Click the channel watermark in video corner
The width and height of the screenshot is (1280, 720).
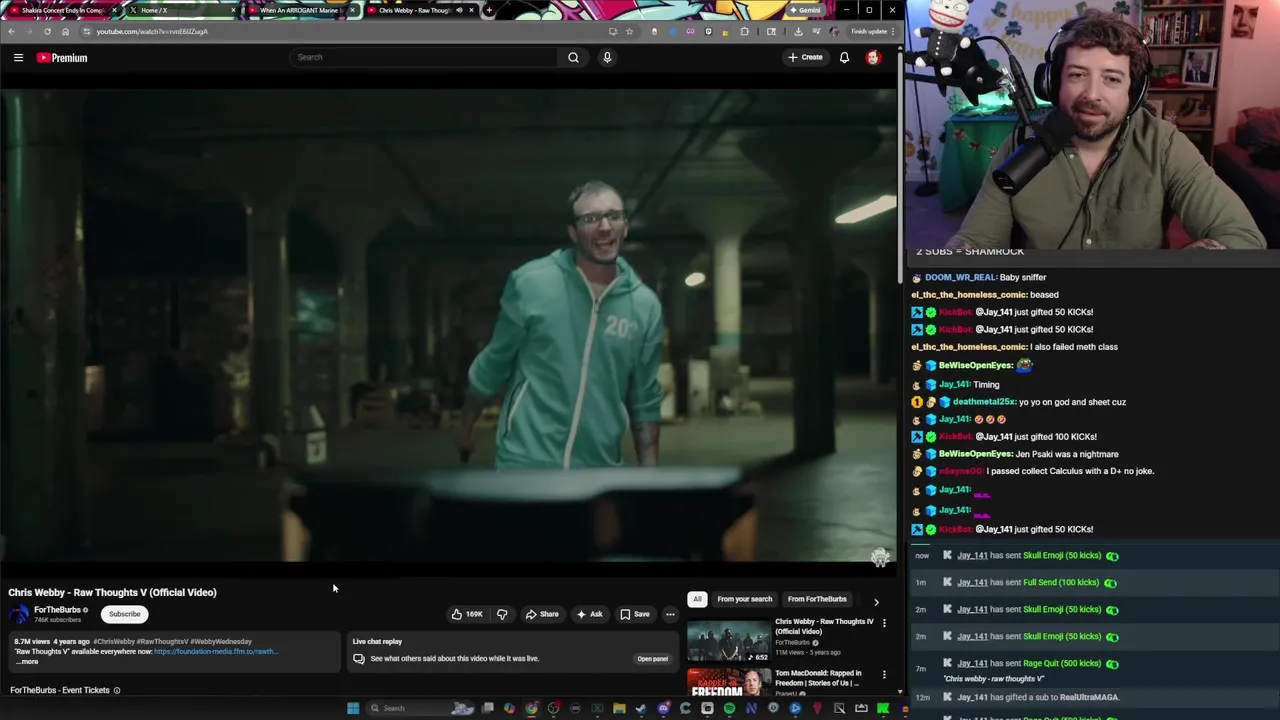pos(880,558)
